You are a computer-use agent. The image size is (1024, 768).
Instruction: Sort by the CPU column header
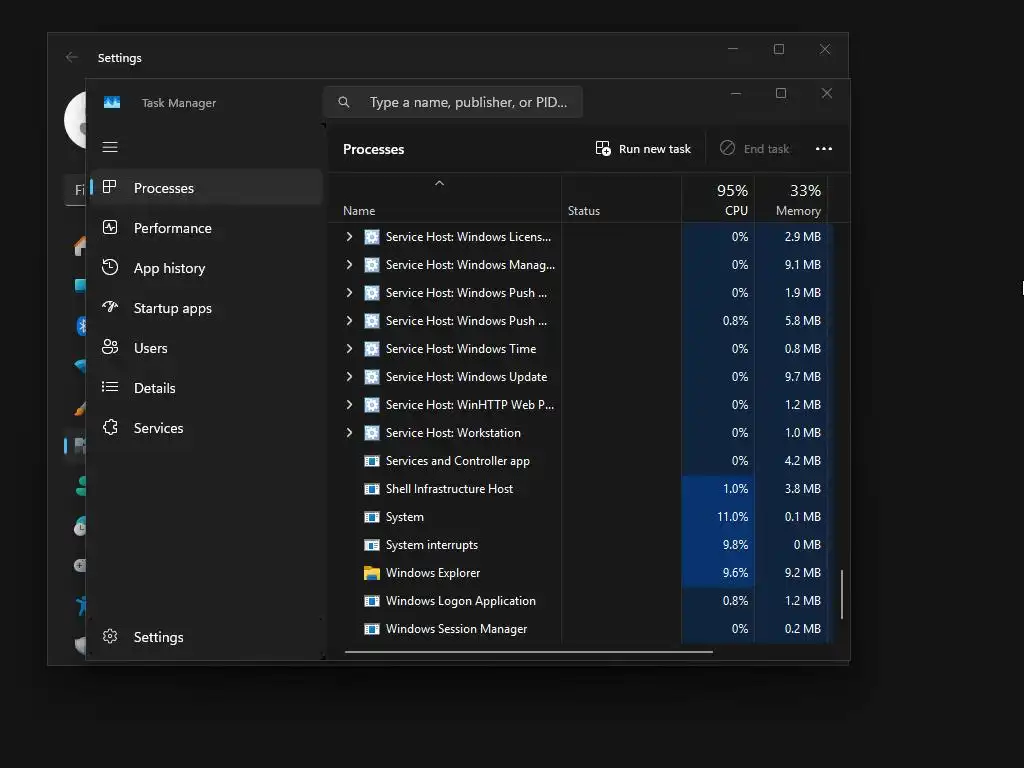pyautogui.click(x=718, y=199)
